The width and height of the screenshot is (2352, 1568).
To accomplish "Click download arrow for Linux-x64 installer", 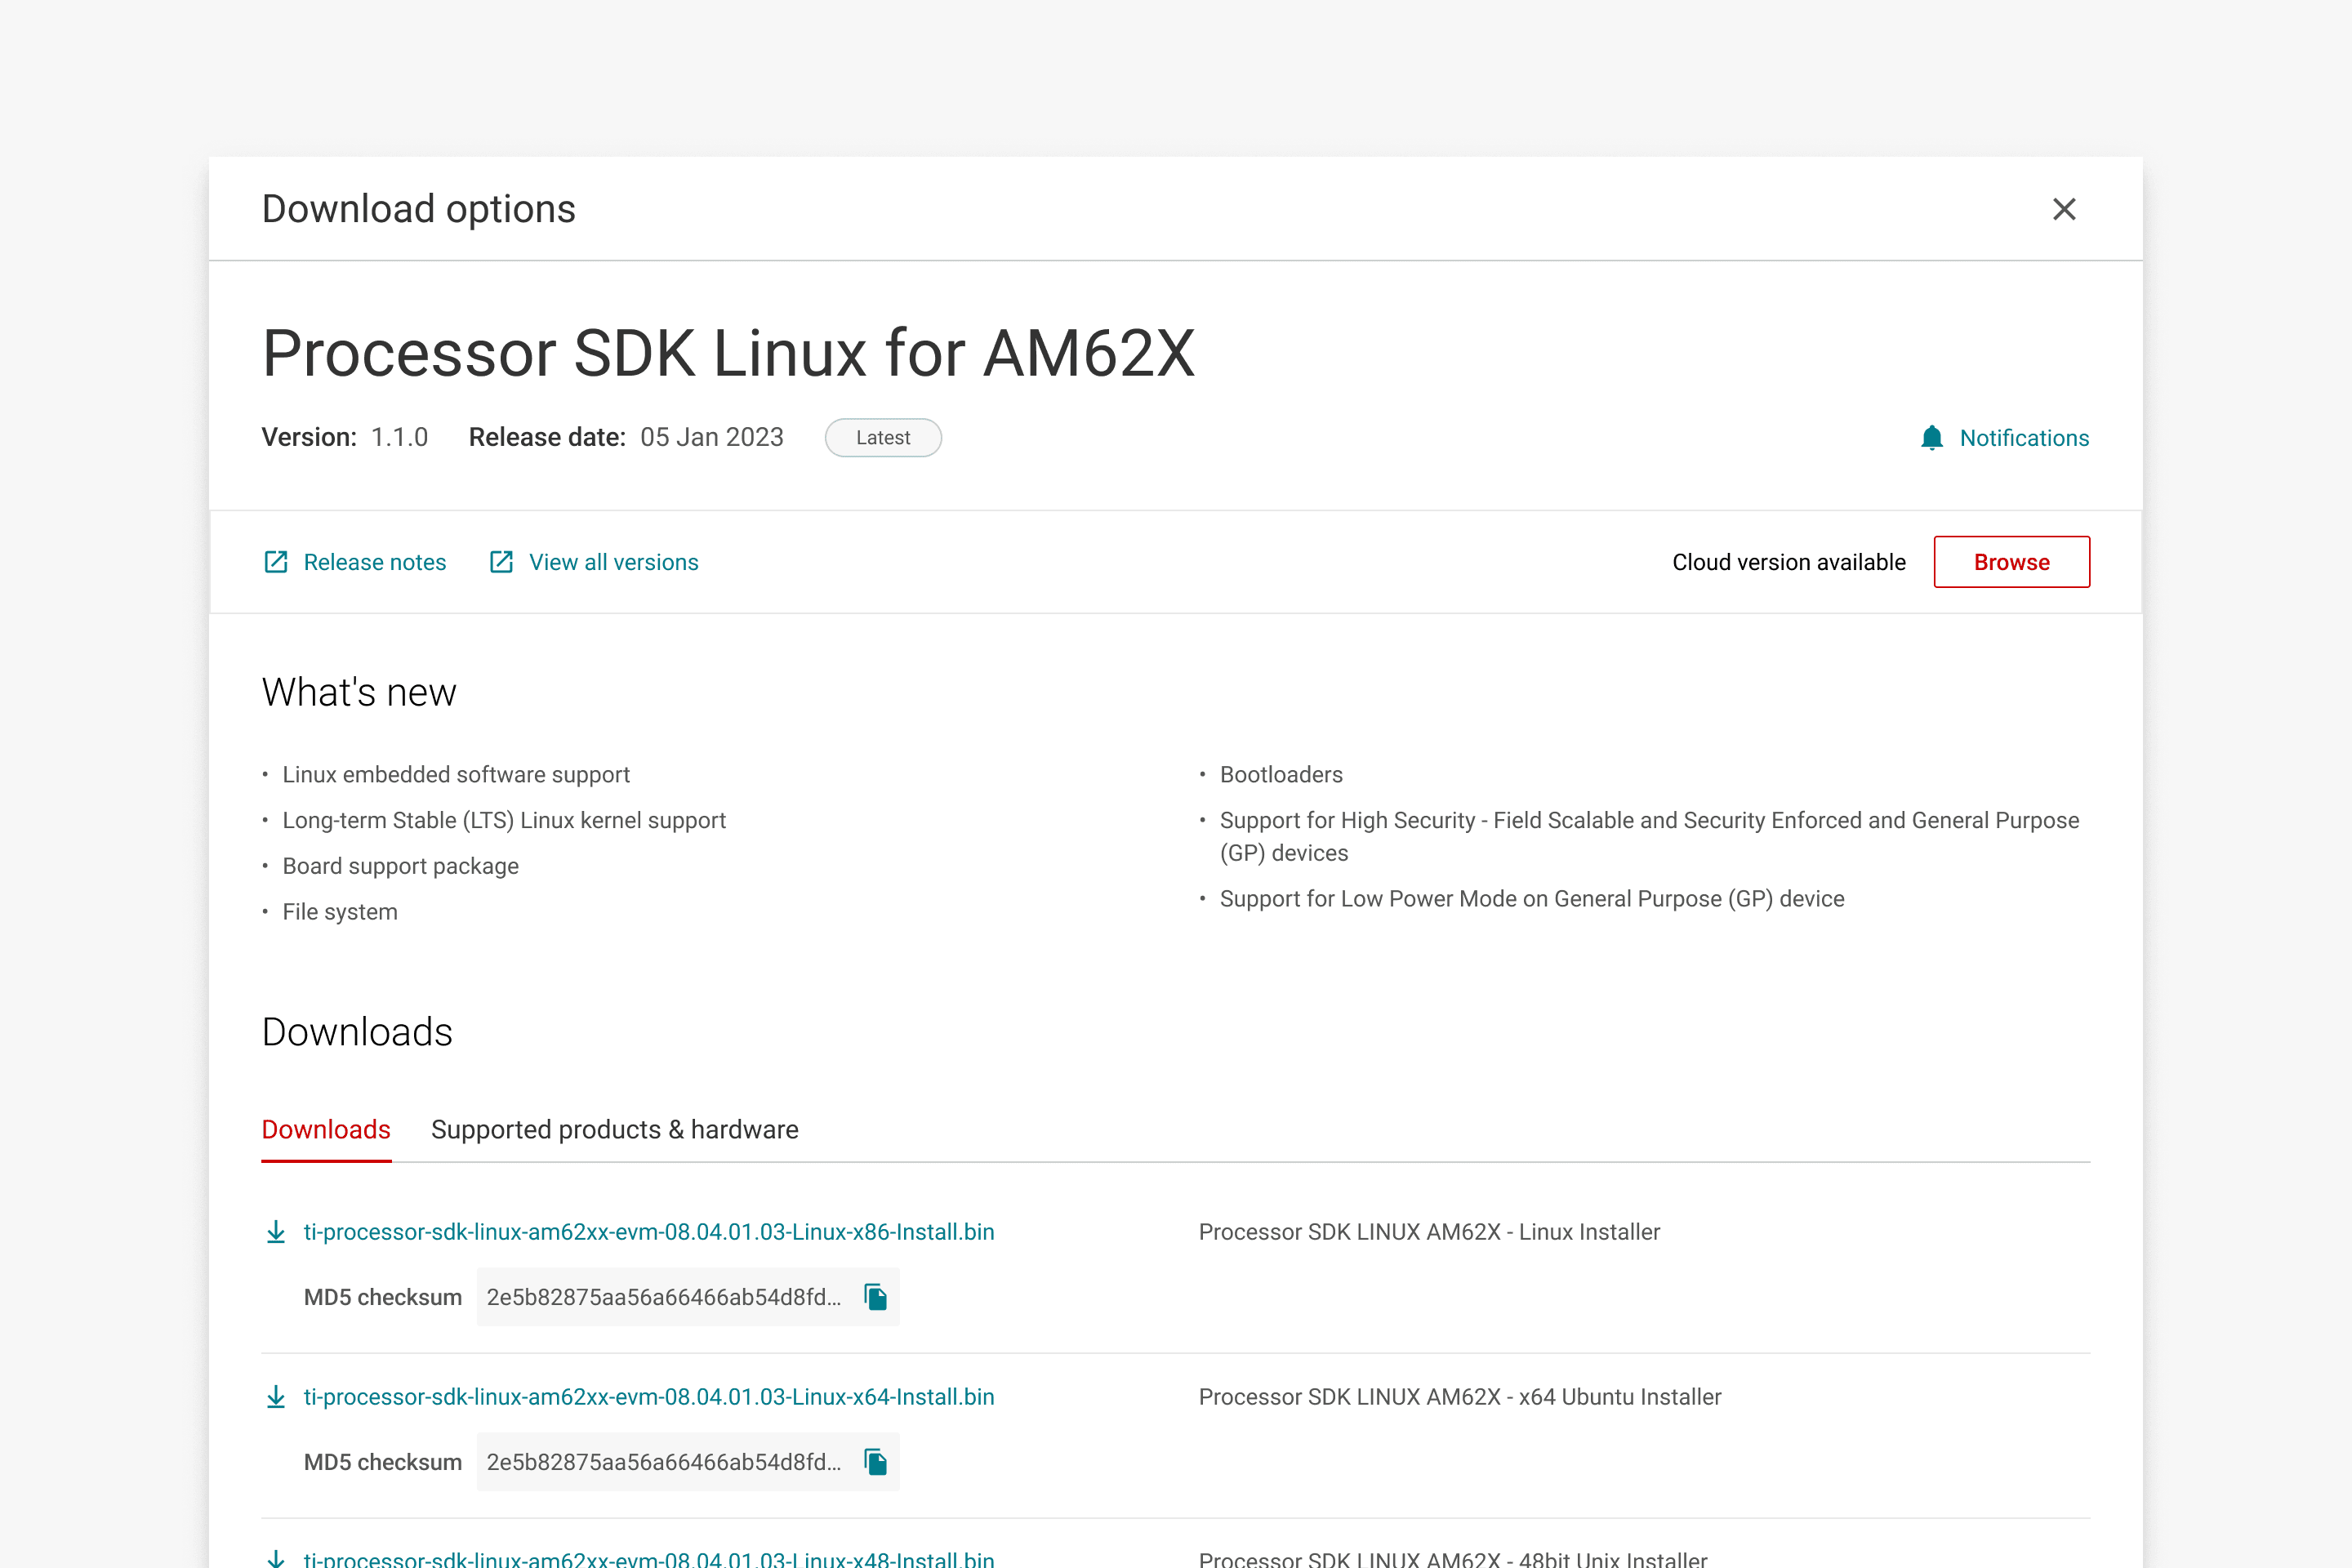I will tap(276, 1397).
